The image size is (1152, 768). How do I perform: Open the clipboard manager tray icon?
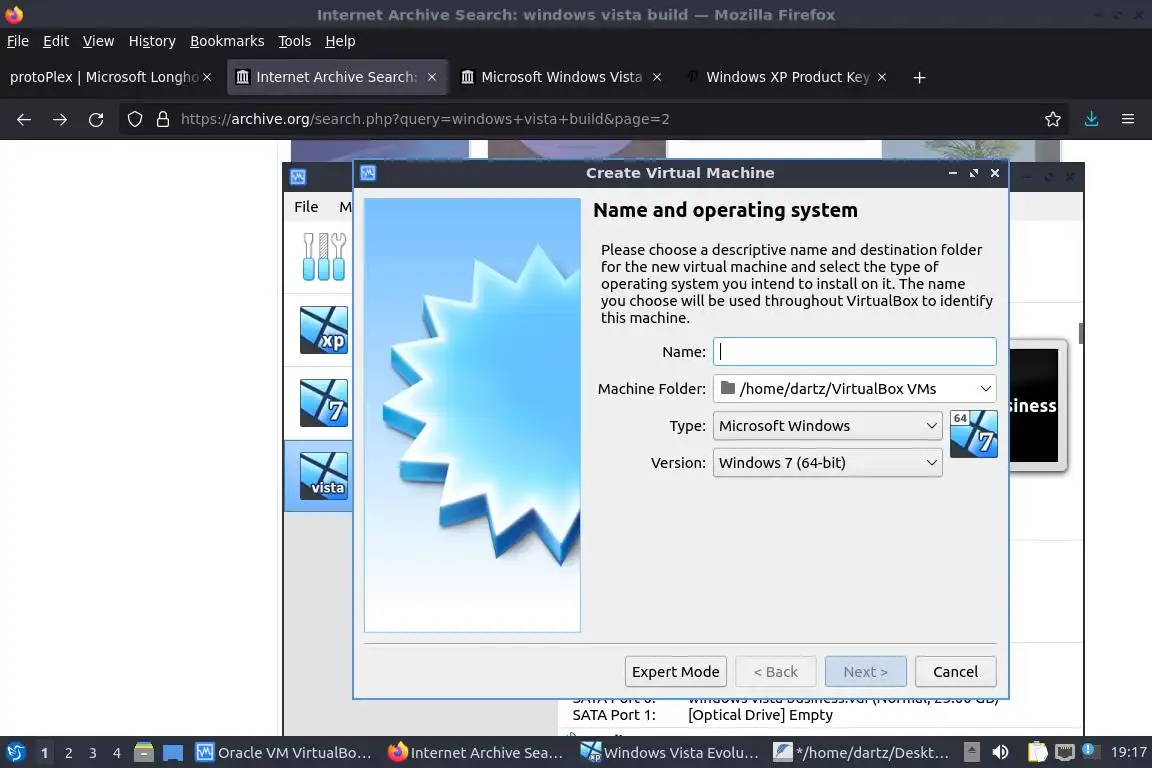pos(1037,752)
